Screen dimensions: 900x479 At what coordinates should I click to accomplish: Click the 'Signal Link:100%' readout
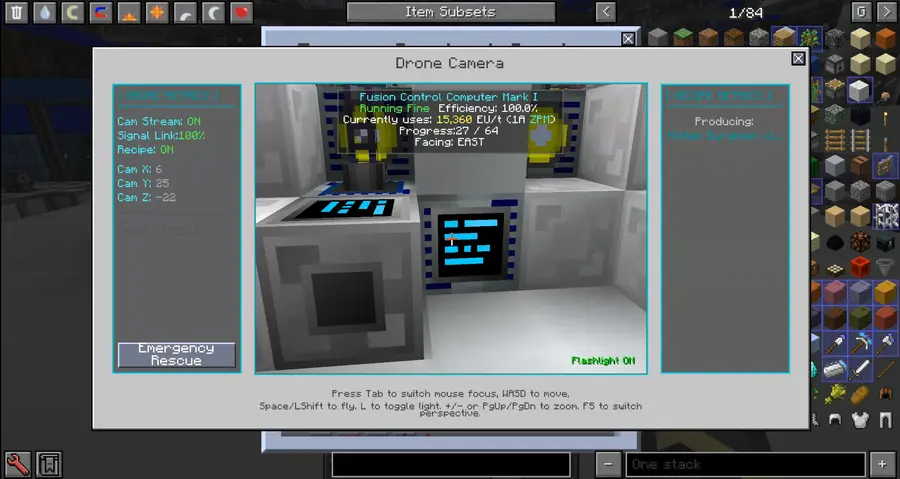161,136
